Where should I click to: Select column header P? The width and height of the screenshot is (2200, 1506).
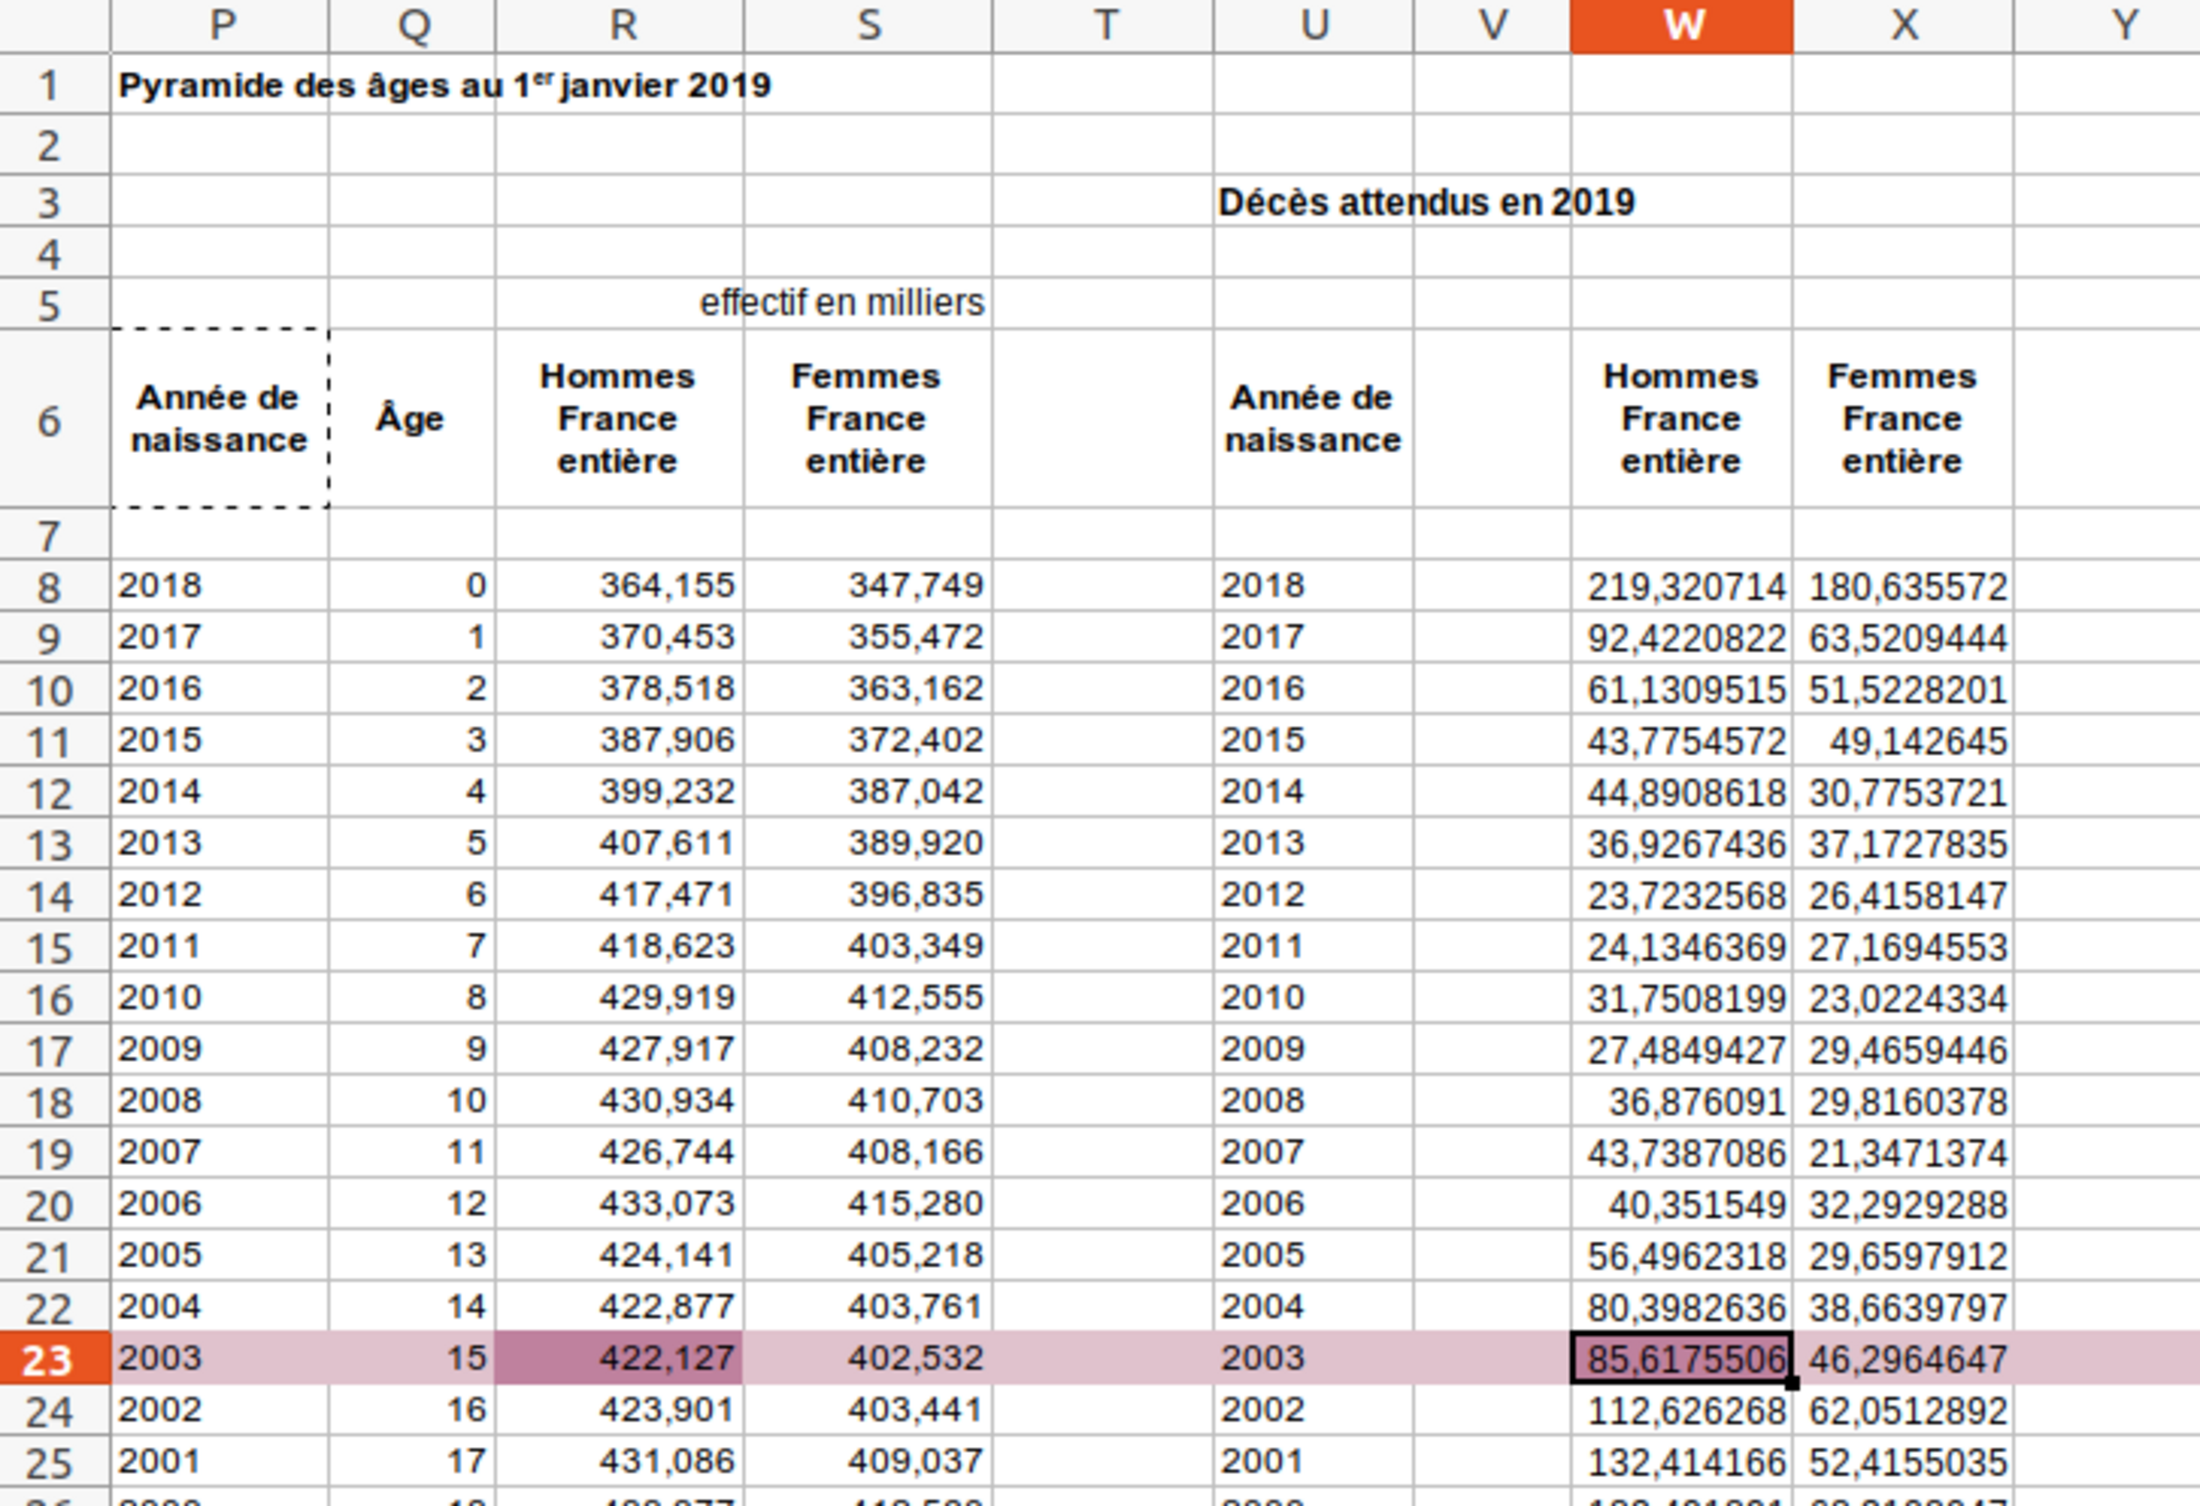pyautogui.click(x=219, y=25)
